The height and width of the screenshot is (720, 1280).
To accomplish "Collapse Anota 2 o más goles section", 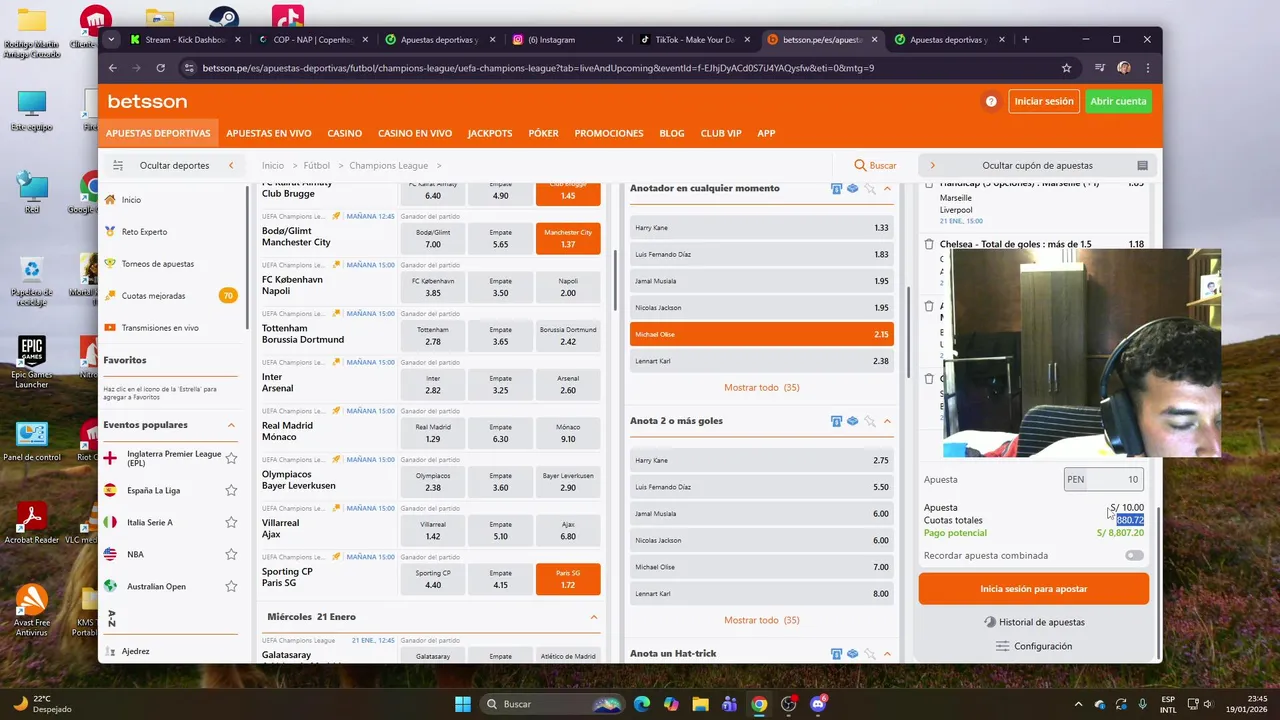I will tap(887, 421).
